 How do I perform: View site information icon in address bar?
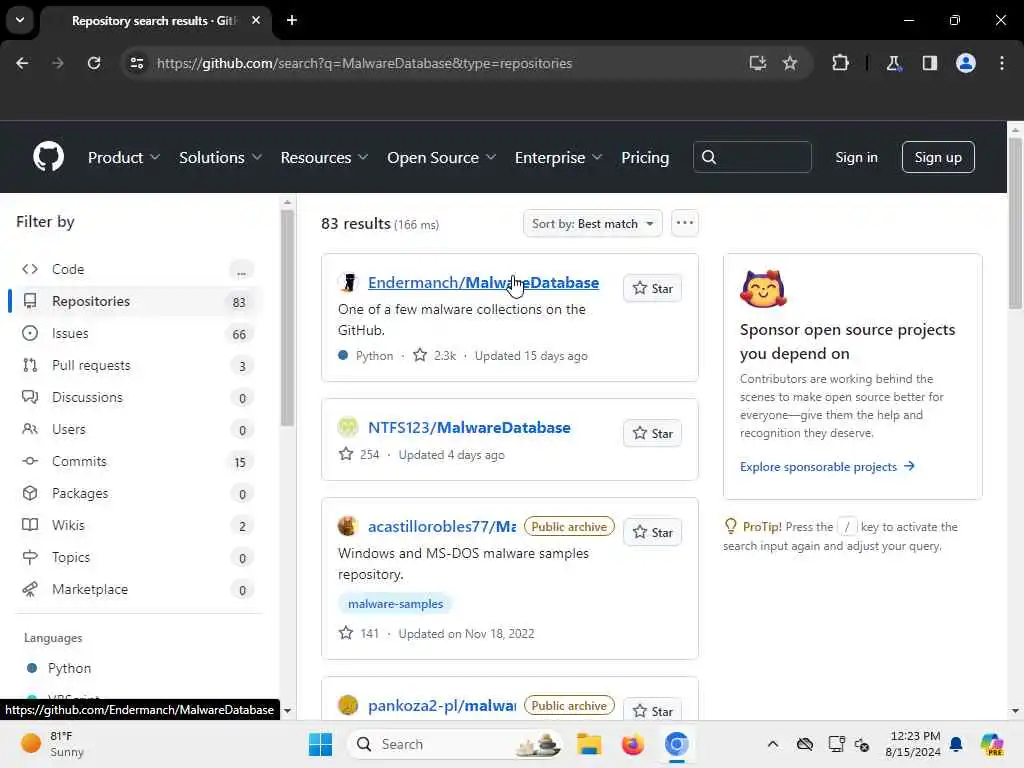(x=137, y=63)
